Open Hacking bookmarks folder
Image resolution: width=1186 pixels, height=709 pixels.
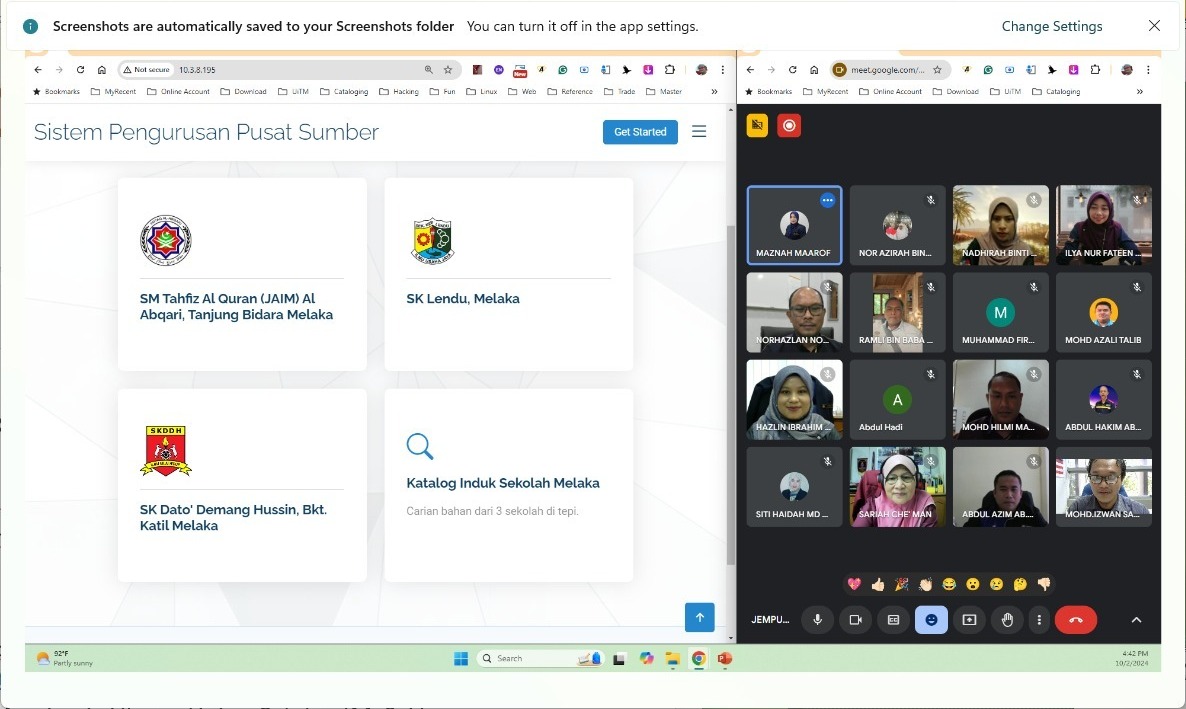[399, 92]
